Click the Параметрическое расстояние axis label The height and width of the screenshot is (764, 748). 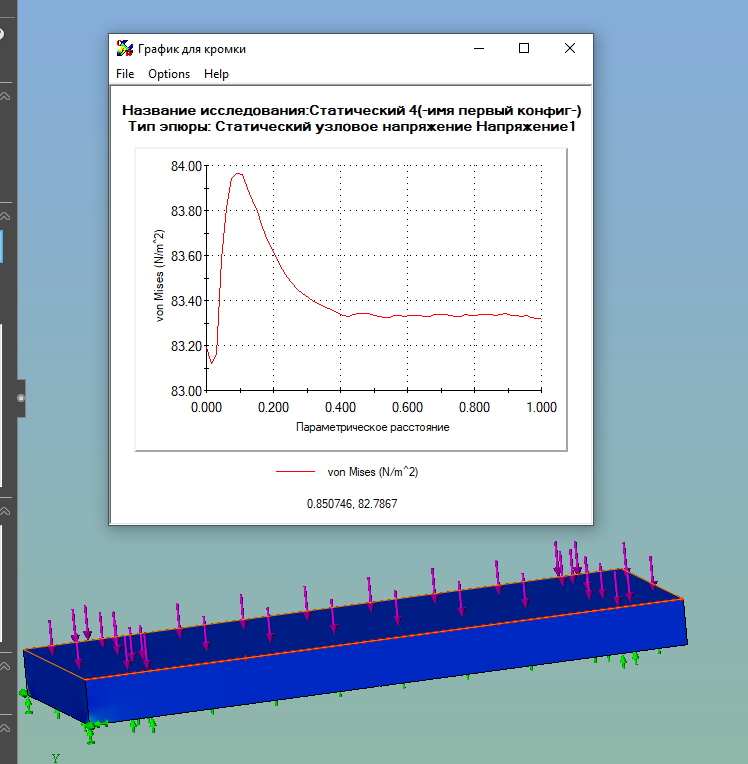pos(373,427)
